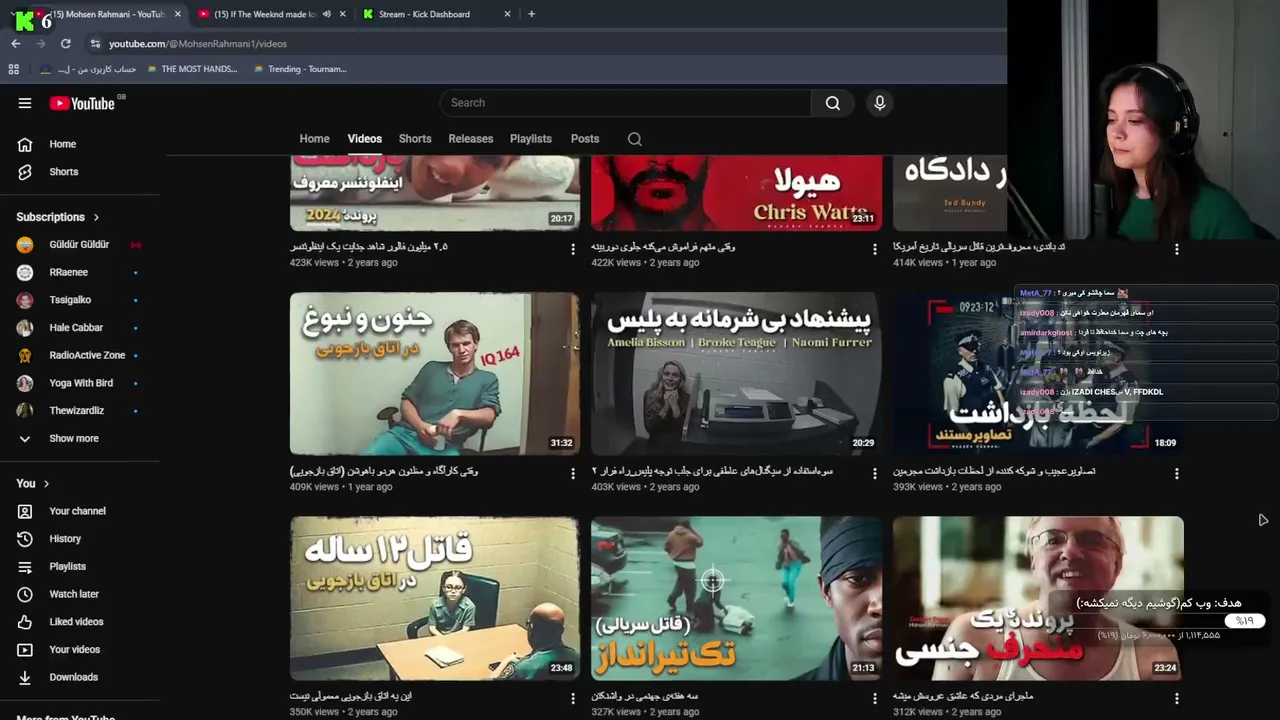Open the channel Releases tab
Image resolution: width=1280 pixels, height=720 pixels.
pos(471,139)
